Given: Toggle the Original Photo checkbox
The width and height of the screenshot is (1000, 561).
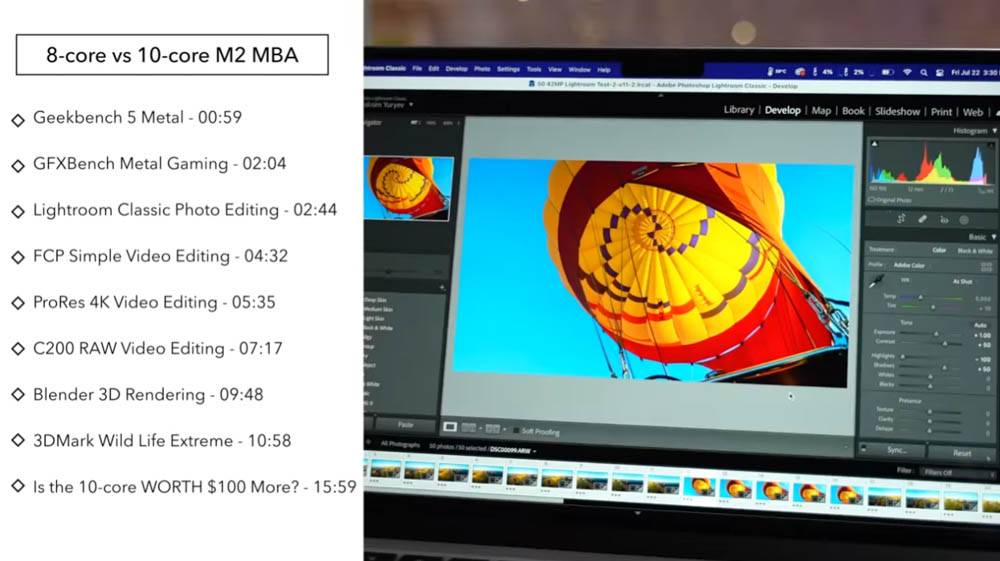Looking at the screenshot, I should pos(871,200).
